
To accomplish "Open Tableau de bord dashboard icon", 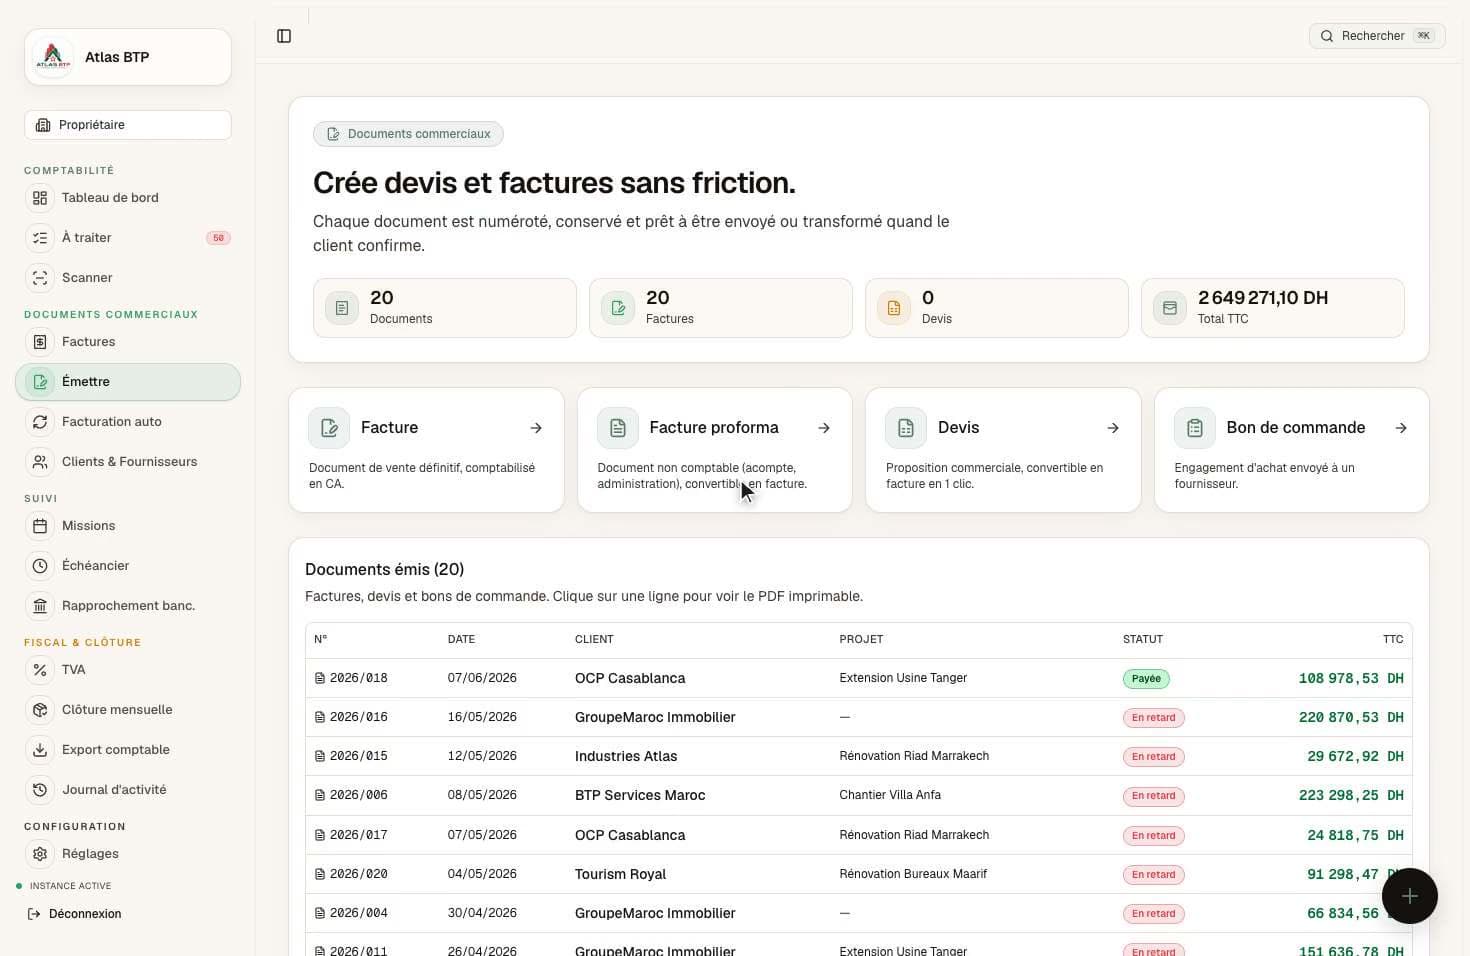I will [40, 198].
